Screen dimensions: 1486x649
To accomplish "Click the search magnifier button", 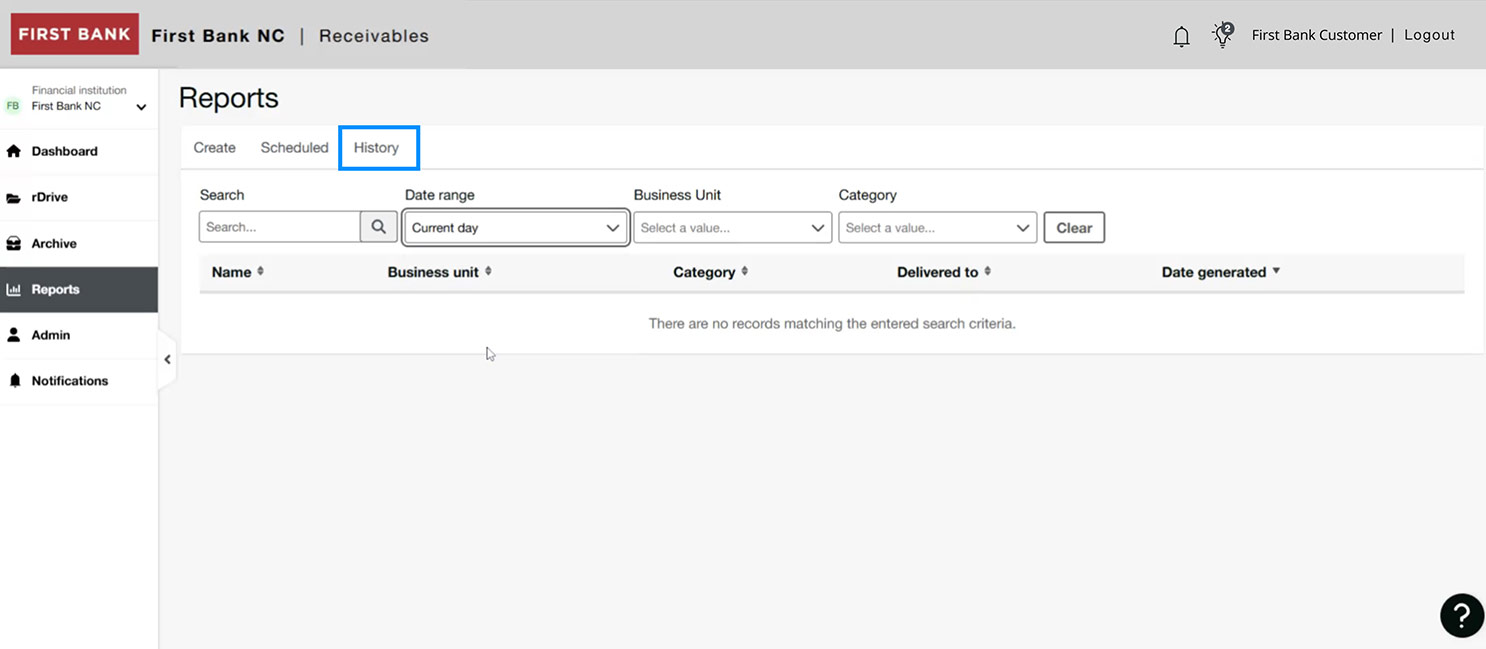I will point(378,227).
